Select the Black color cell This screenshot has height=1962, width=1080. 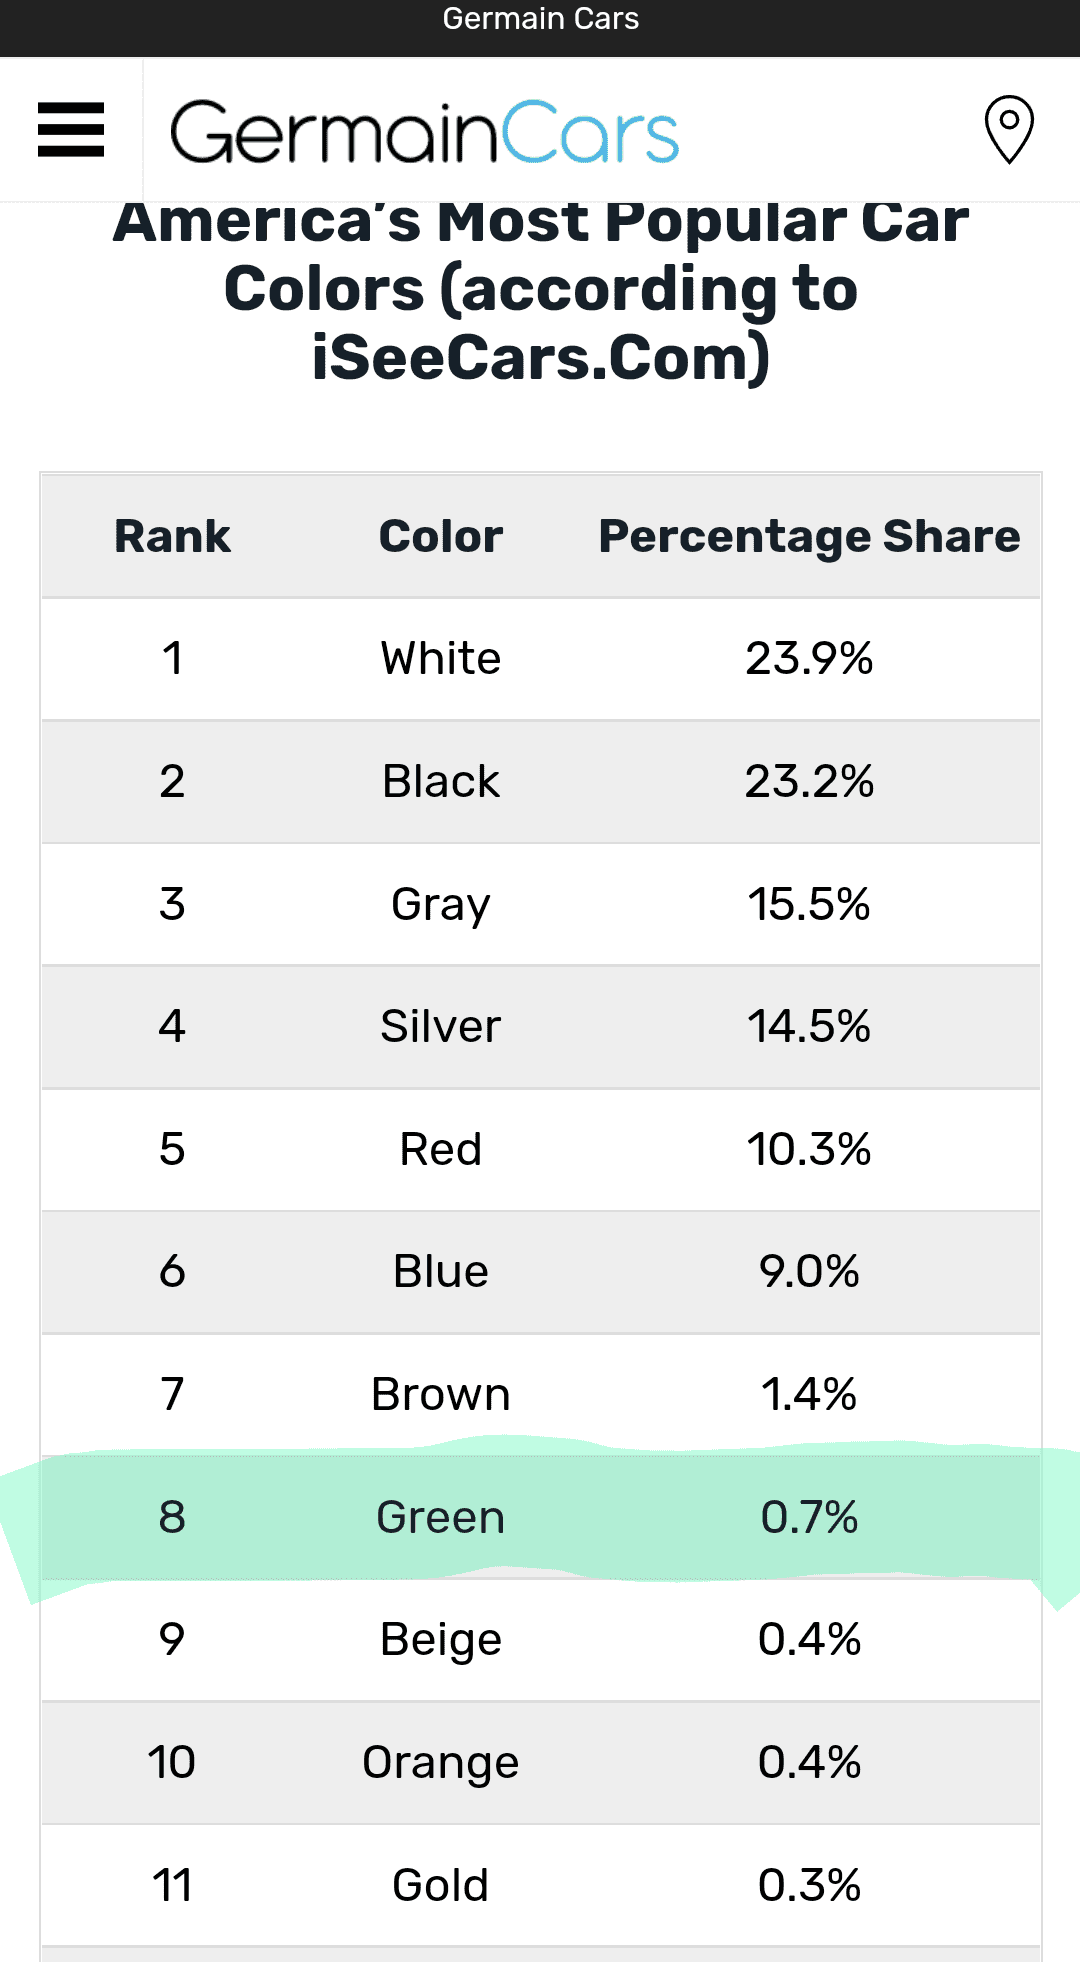pos(441,782)
